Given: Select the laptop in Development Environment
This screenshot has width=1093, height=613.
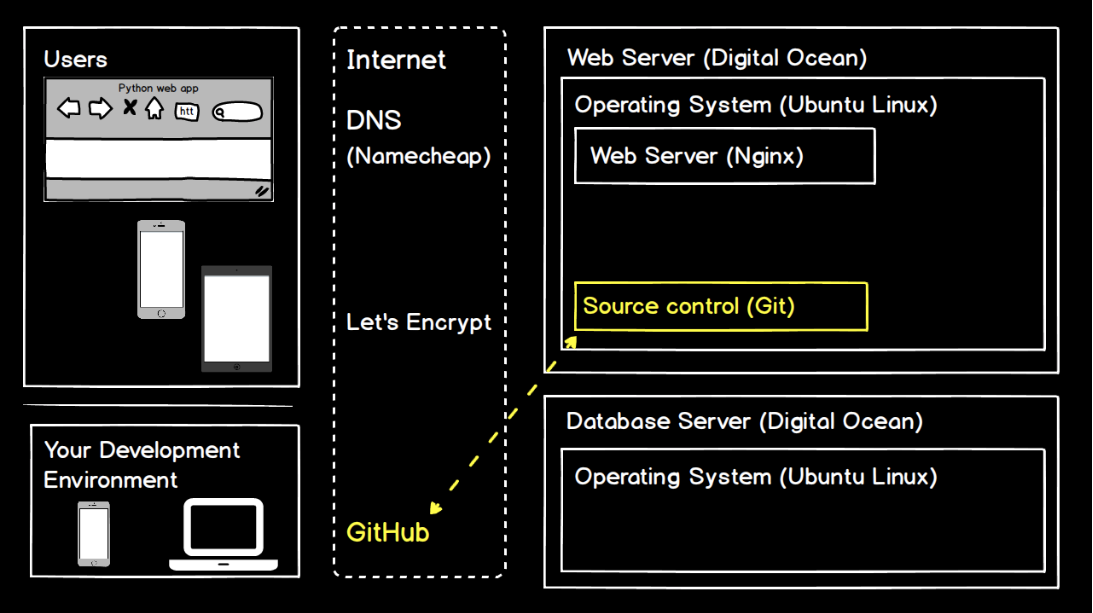Looking at the screenshot, I should tap(223, 534).
